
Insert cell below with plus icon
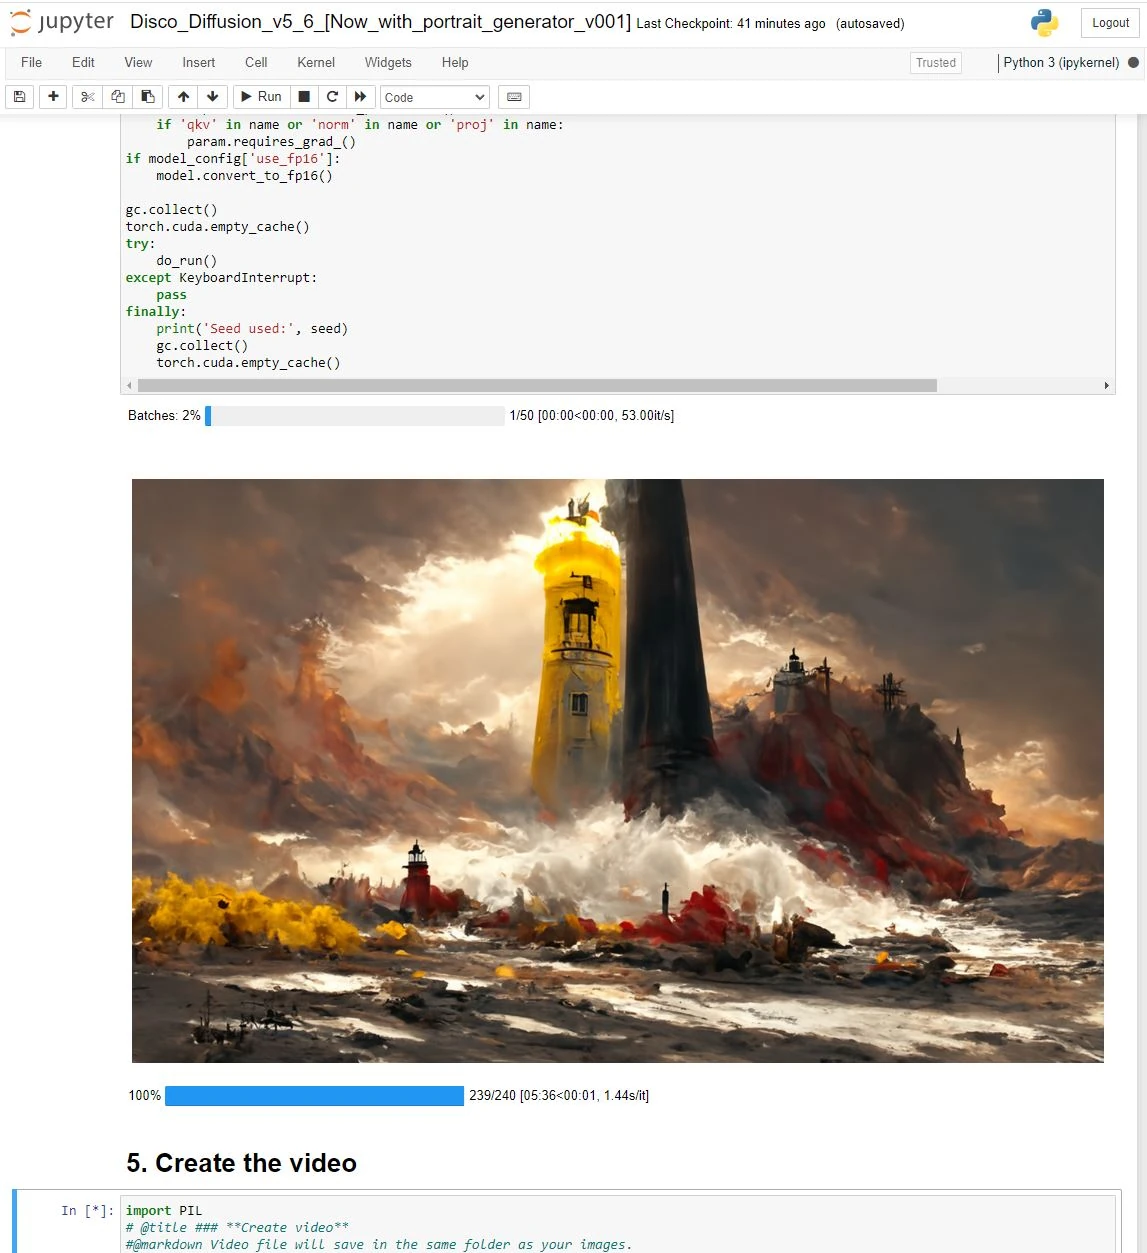coord(53,97)
